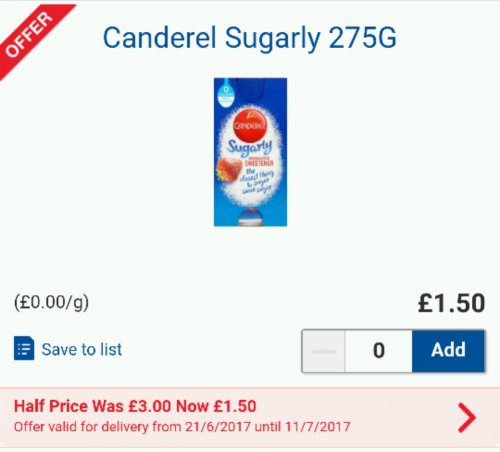Click the Sugarly script text on the packaging

[250, 147]
